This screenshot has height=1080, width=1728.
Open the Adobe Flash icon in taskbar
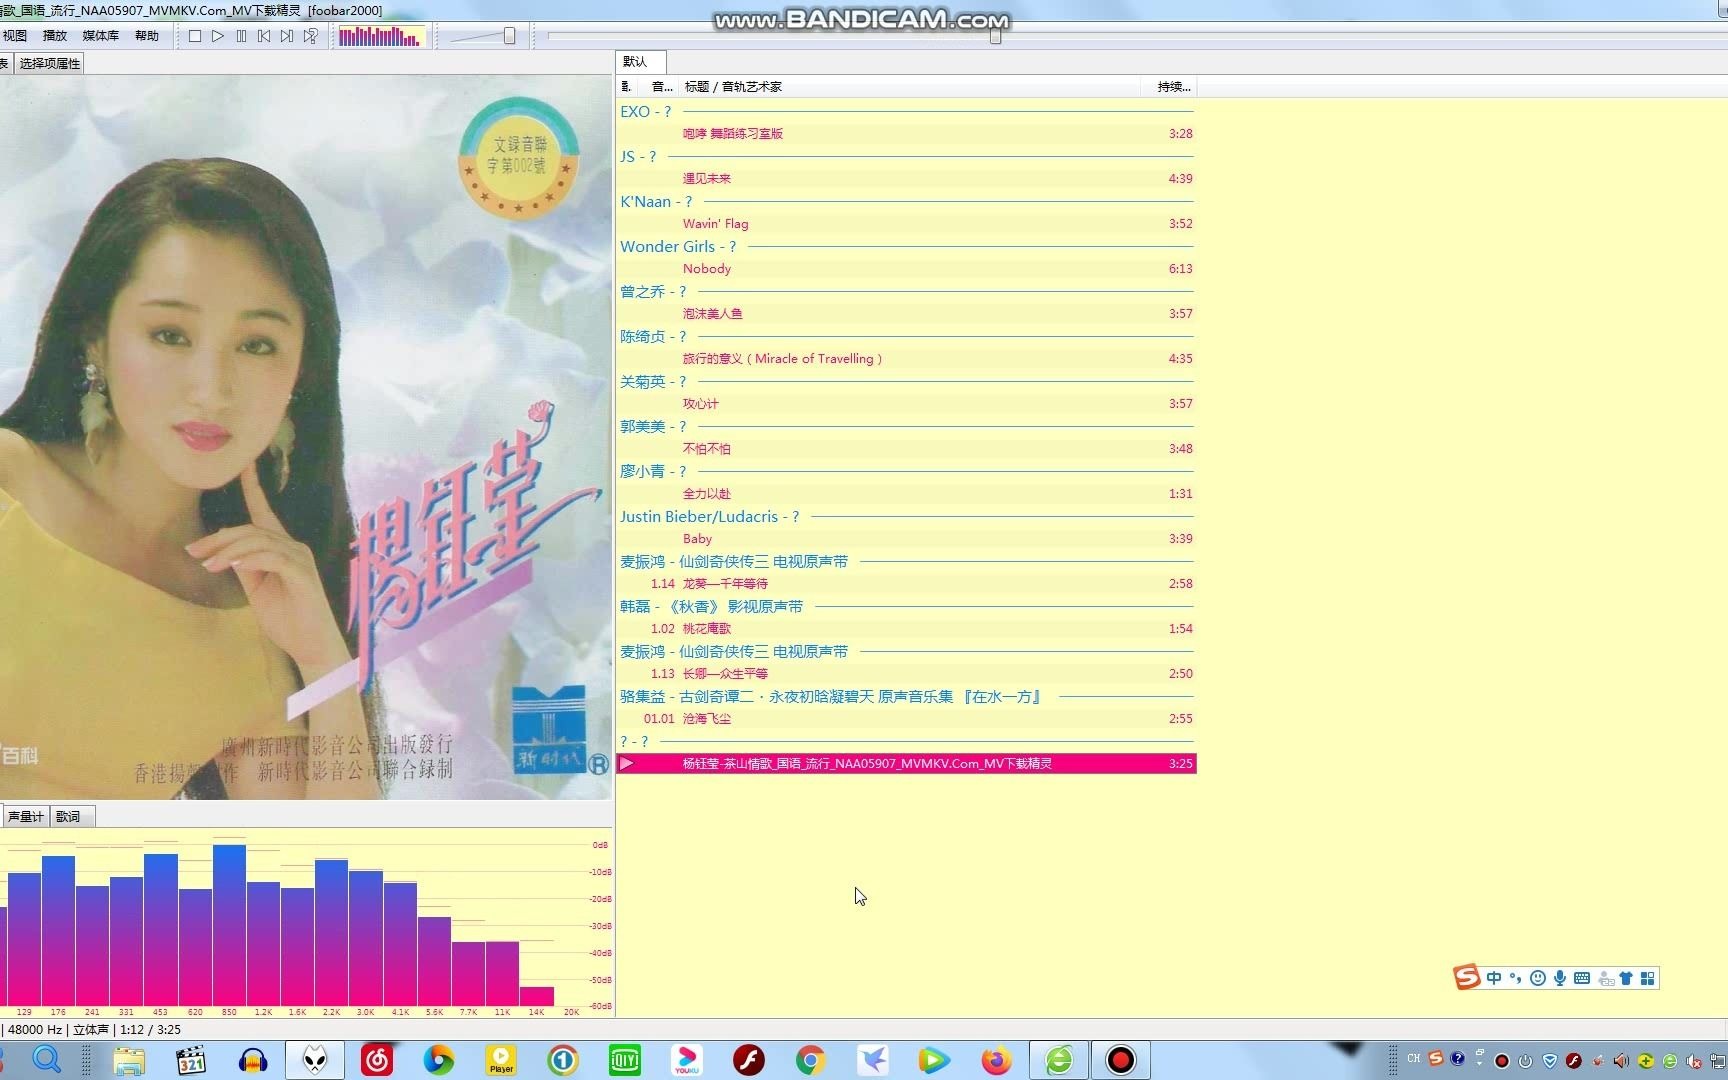(749, 1060)
